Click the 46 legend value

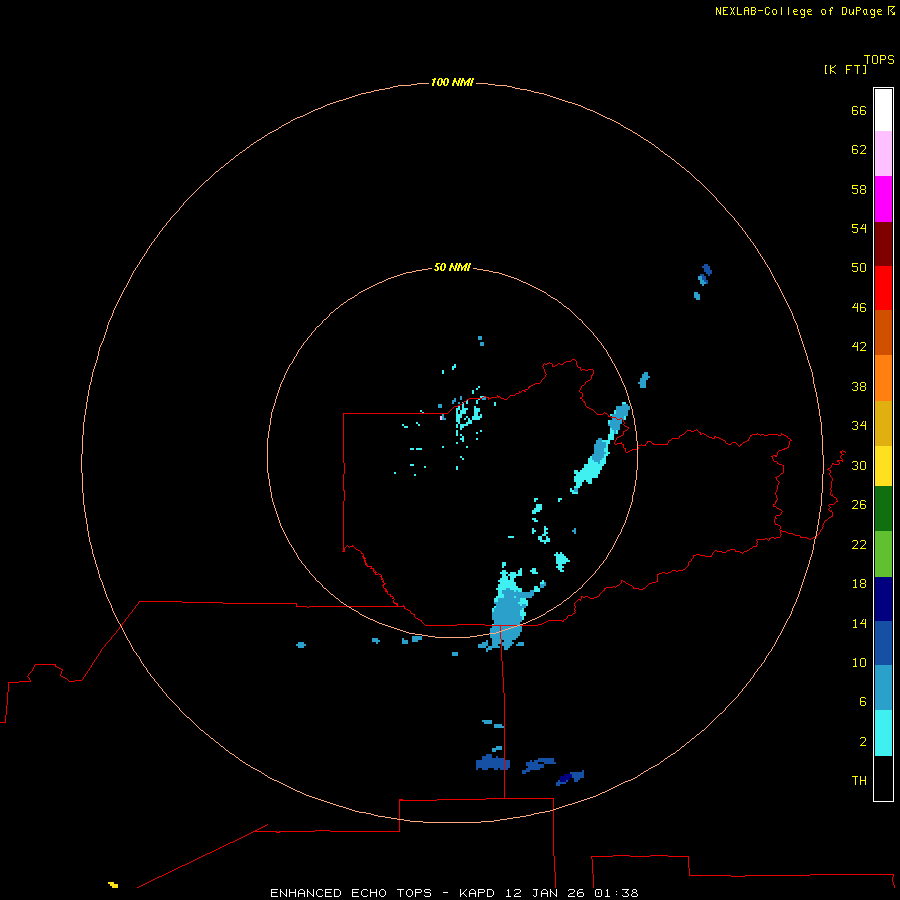(859, 308)
